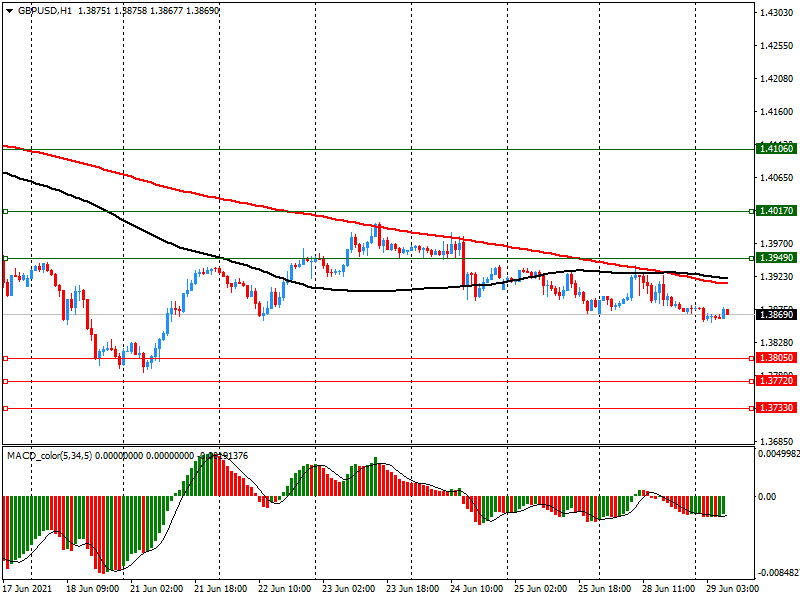This screenshot has width=800, height=600.
Task: Click the 1.42080 value on price axis
Action: tap(777, 79)
